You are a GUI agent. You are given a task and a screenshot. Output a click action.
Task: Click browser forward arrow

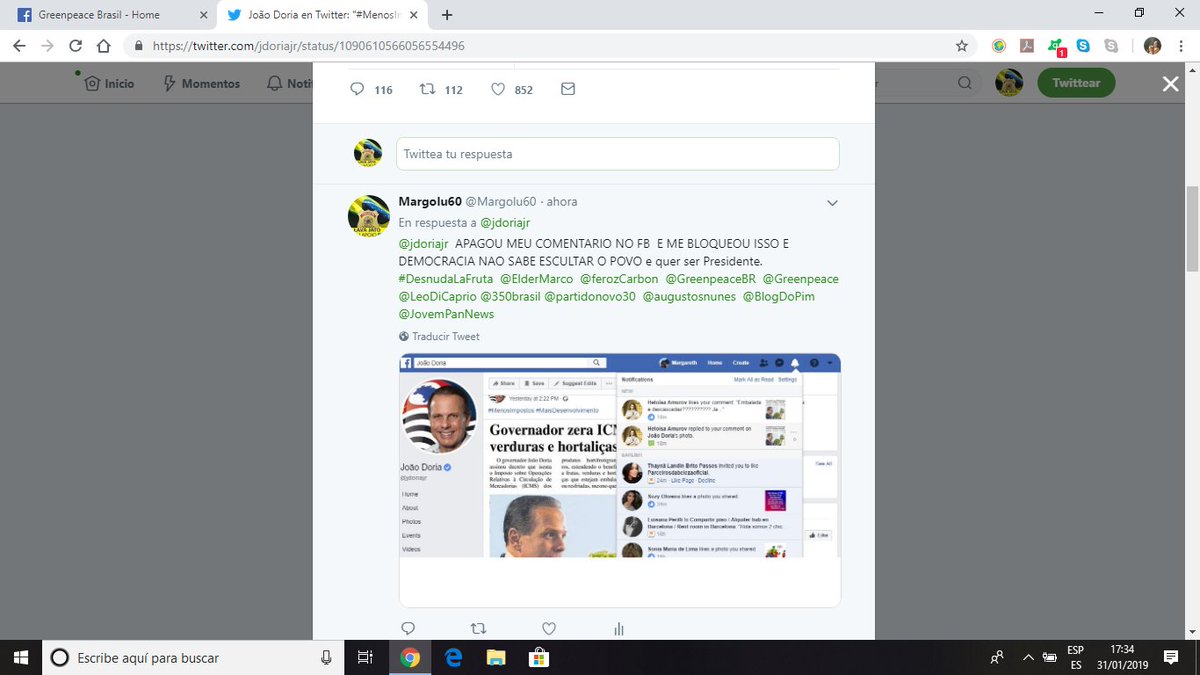[48, 46]
